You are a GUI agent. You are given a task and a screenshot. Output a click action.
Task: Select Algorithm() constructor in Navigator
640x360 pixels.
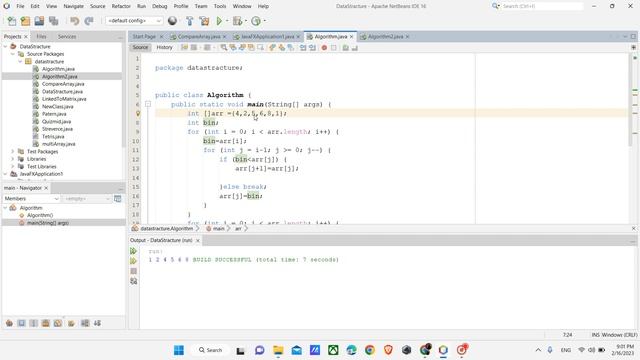point(40,215)
